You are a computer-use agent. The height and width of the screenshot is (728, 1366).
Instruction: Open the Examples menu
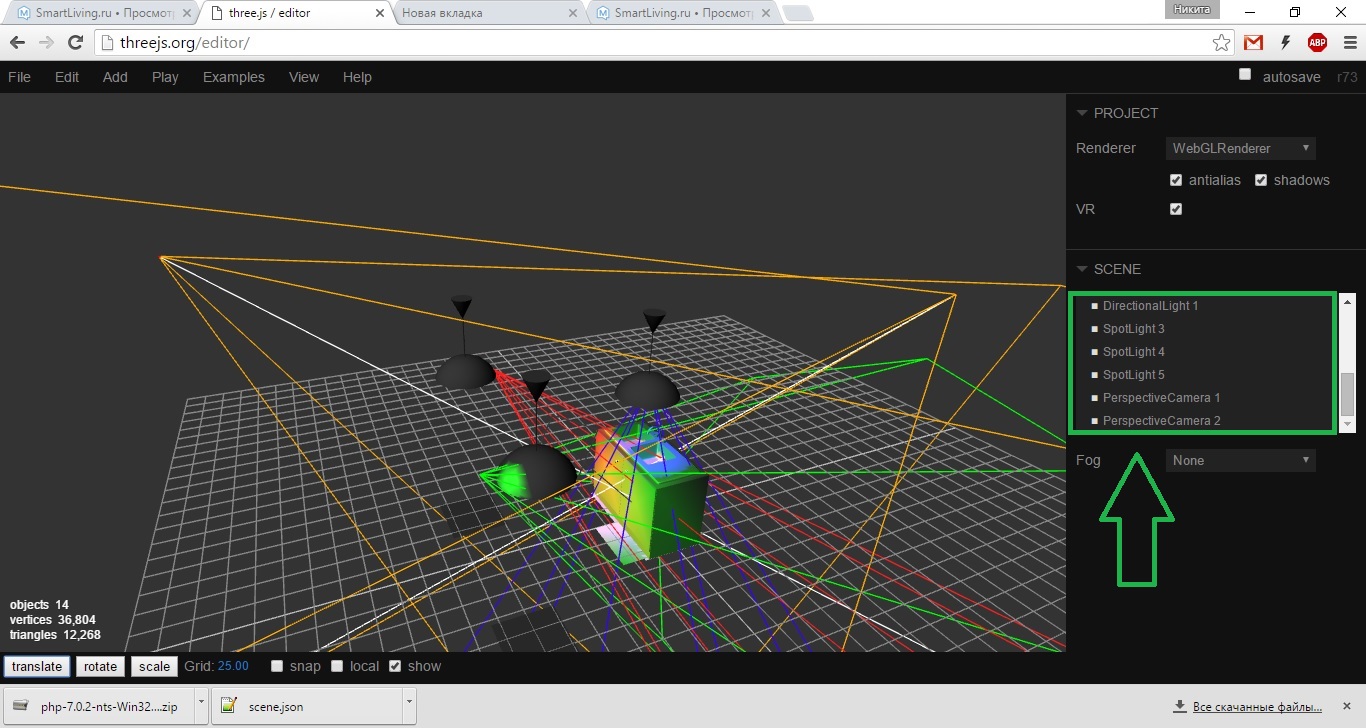pos(233,77)
